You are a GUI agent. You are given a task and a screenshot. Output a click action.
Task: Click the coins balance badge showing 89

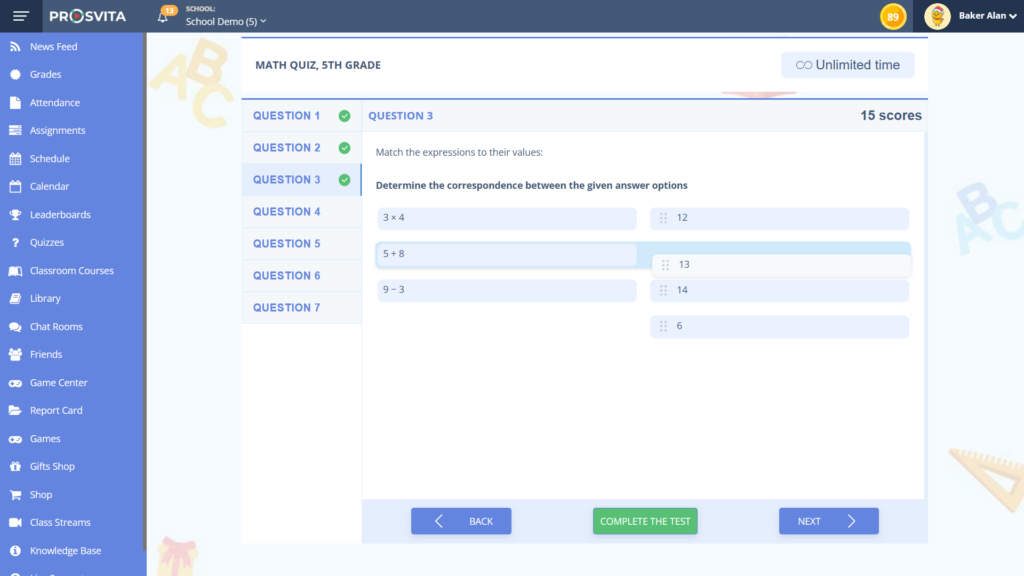tap(893, 17)
